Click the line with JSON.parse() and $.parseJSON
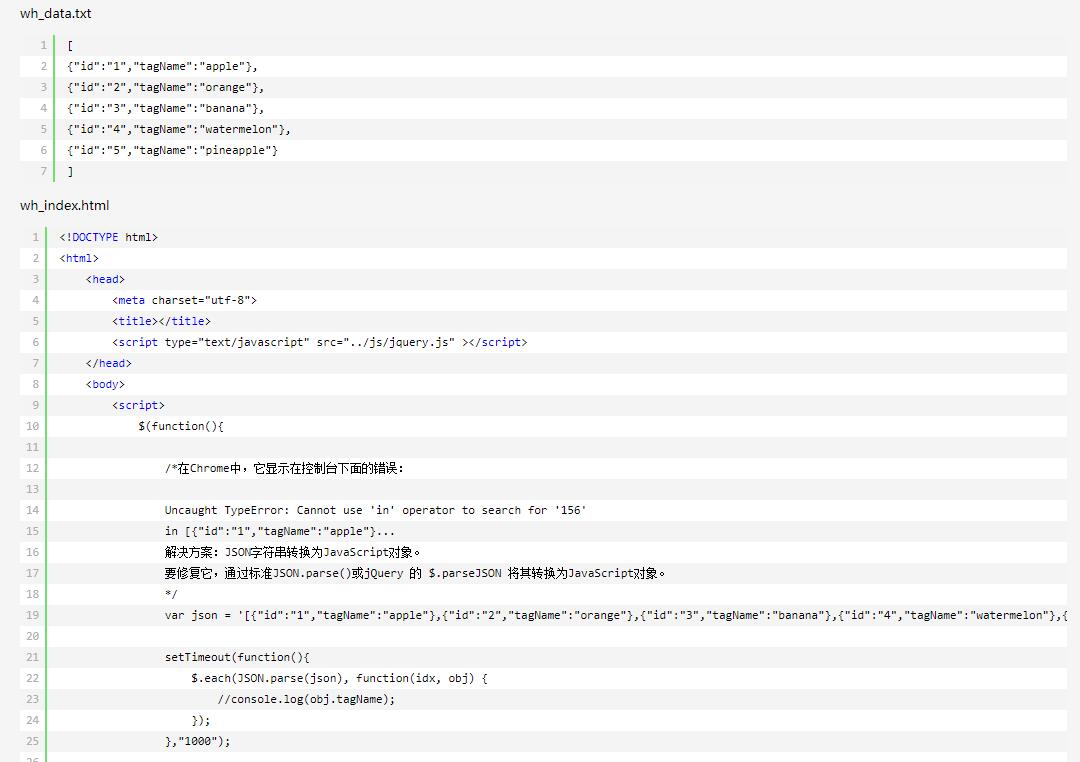The image size is (1080, 762). [x=415, y=573]
